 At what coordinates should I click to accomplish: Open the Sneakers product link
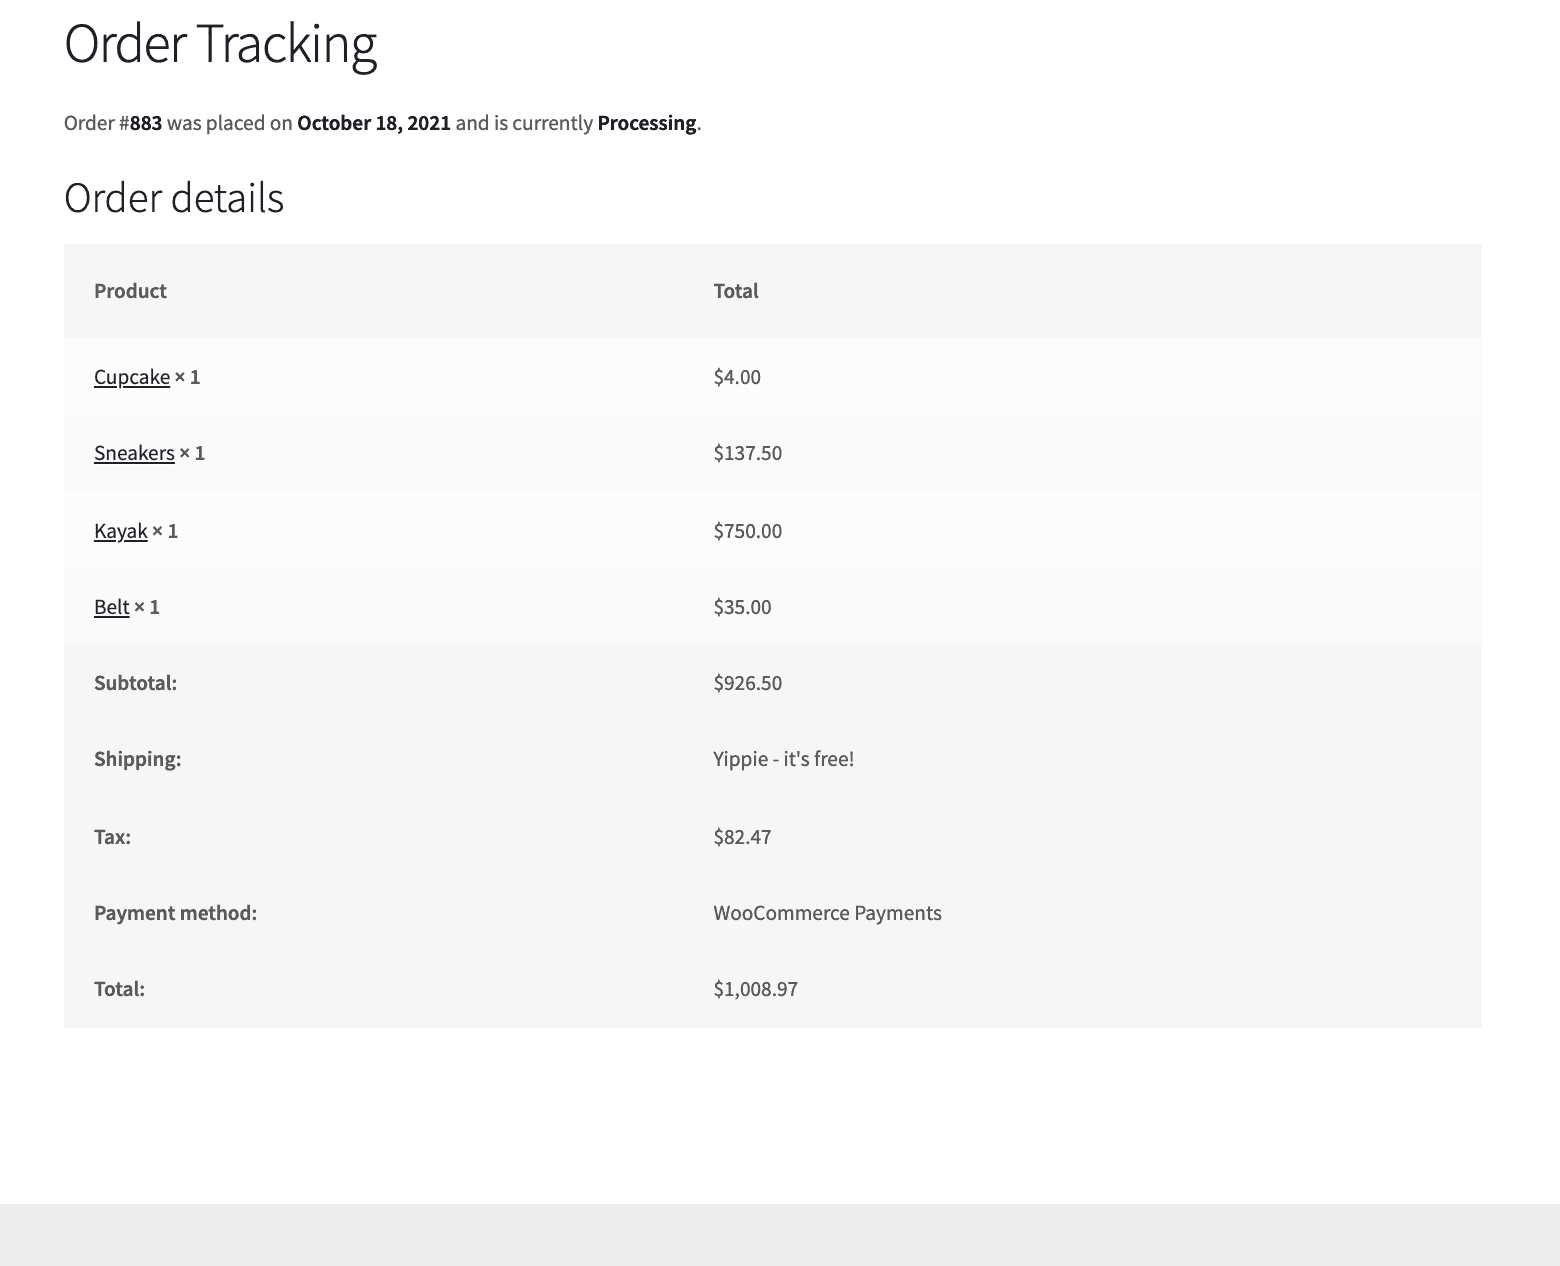[x=134, y=453]
